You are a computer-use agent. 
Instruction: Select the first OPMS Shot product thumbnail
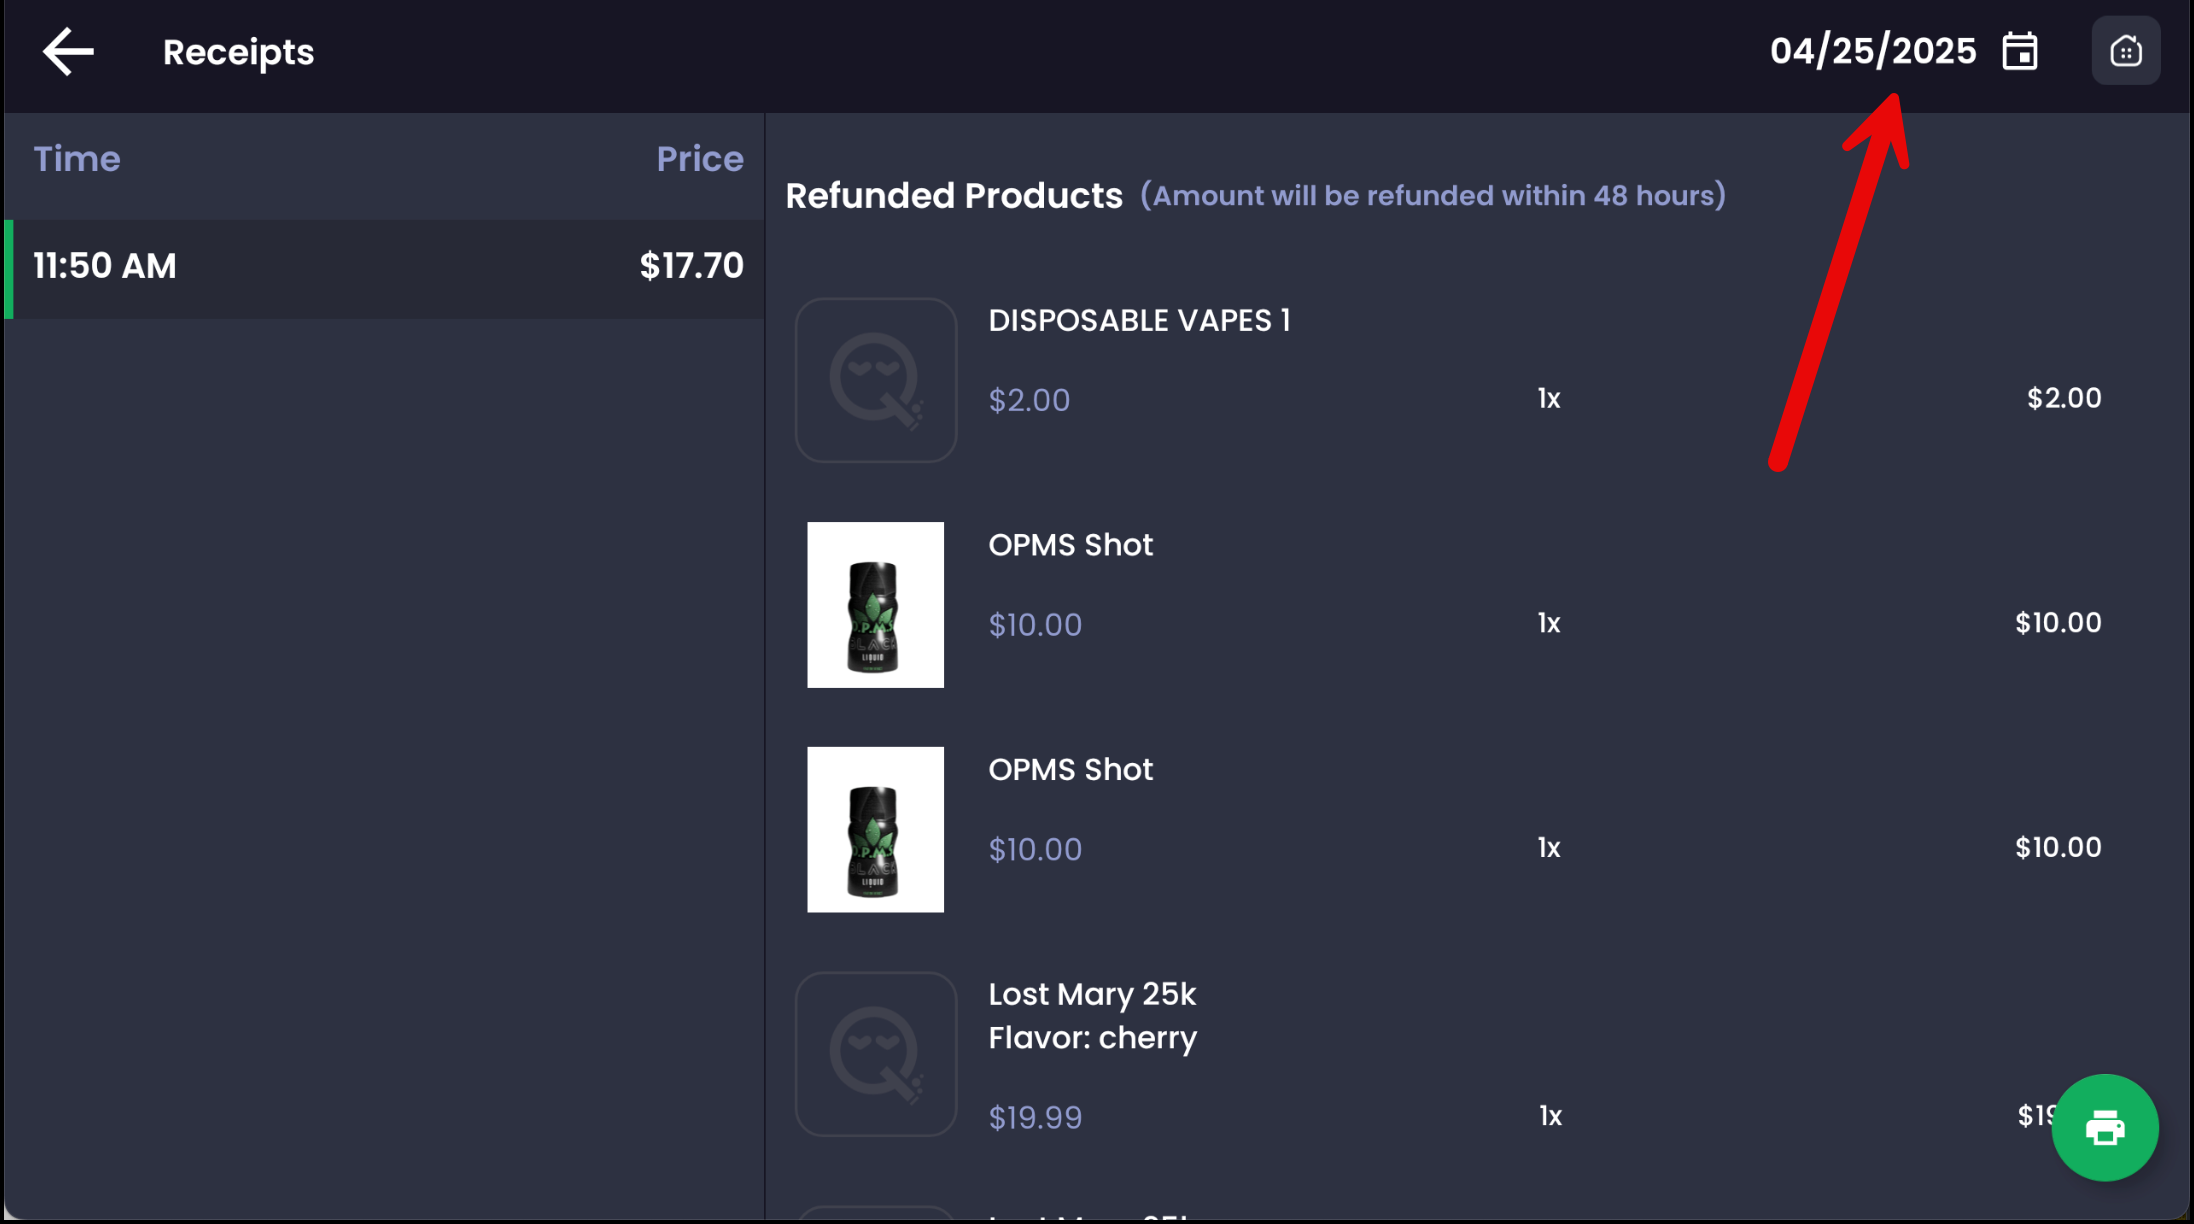(x=875, y=605)
